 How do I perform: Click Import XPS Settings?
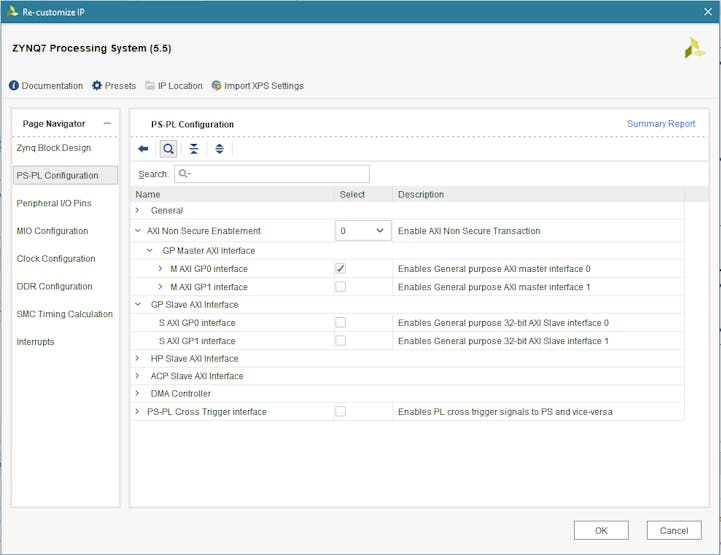click(x=258, y=86)
